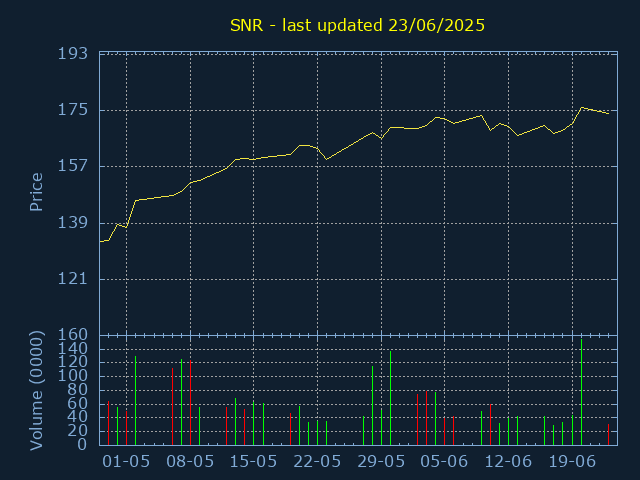Click the 15-05 date label

253,462
